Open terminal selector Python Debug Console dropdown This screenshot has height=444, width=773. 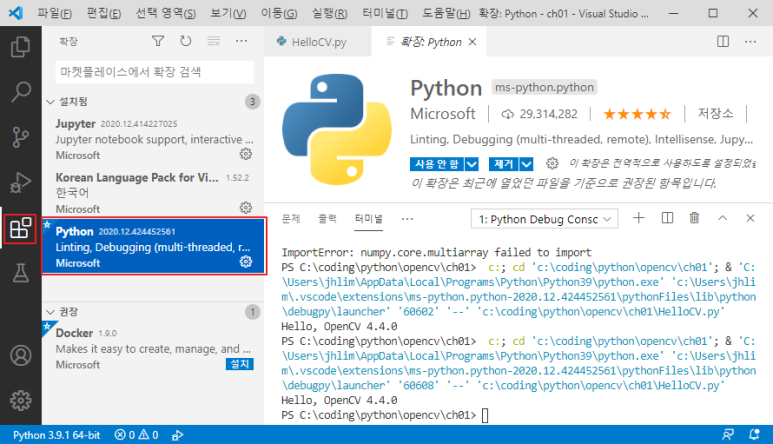(x=544, y=219)
